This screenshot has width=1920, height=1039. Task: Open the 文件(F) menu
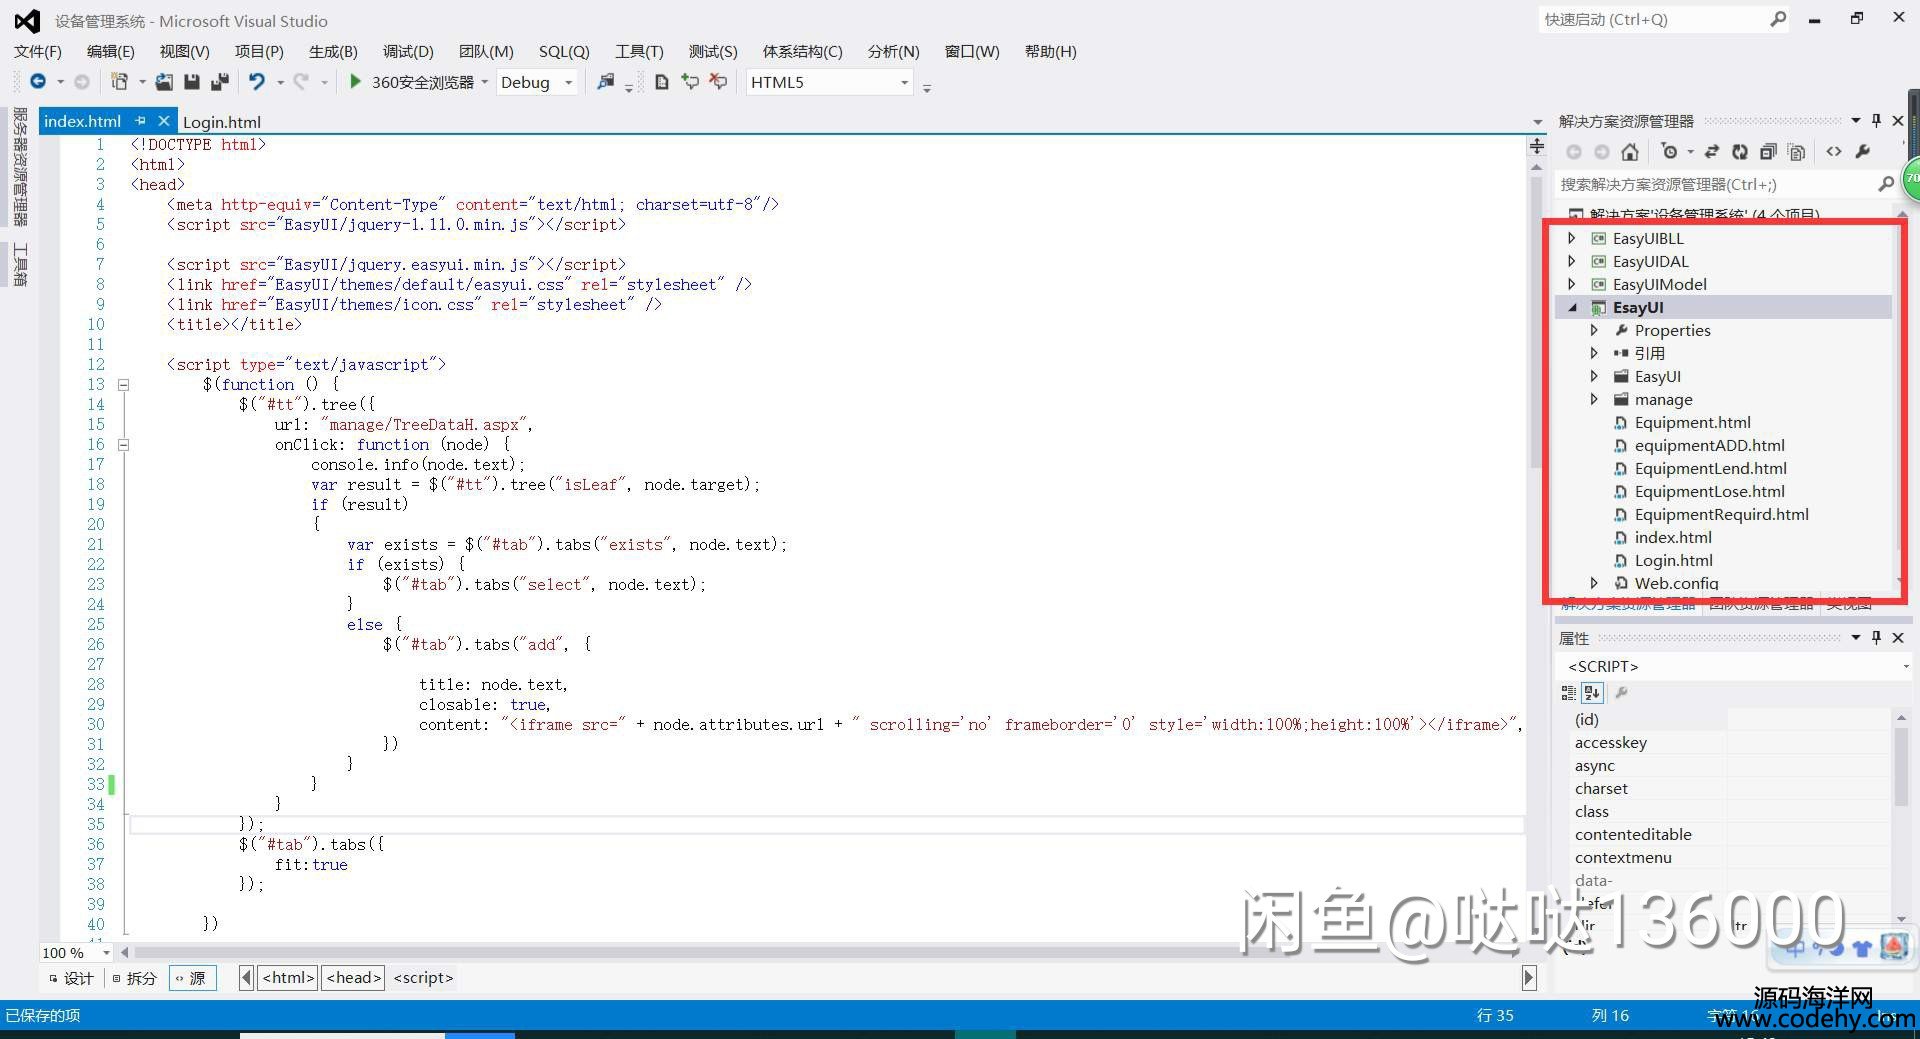[38, 51]
